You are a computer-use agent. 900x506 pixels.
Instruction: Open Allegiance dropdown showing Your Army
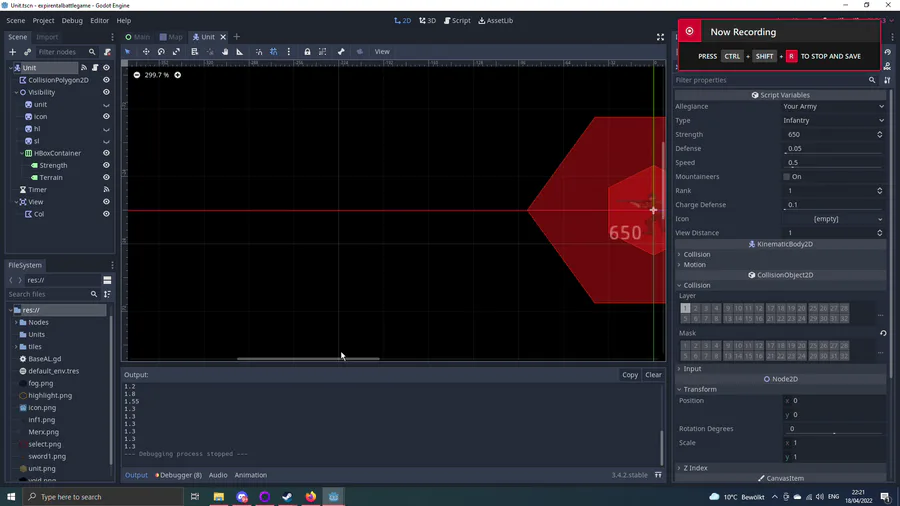pos(833,107)
